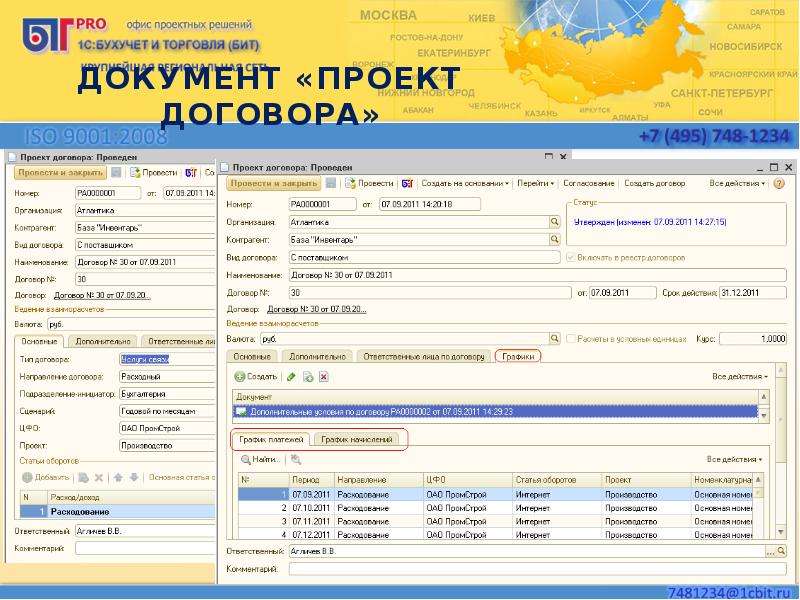The height and width of the screenshot is (600, 800).
Task: Expand 'Создать на основании' dropdown
Action: pyautogui.click(x=466, y=184)
